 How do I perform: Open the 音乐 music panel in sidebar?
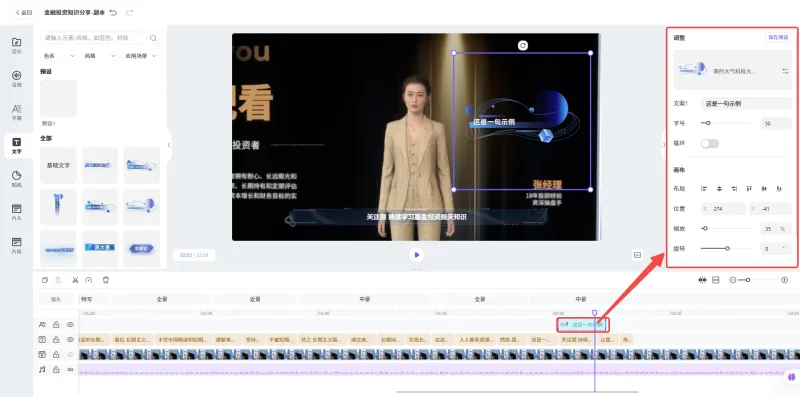(17, 45)
